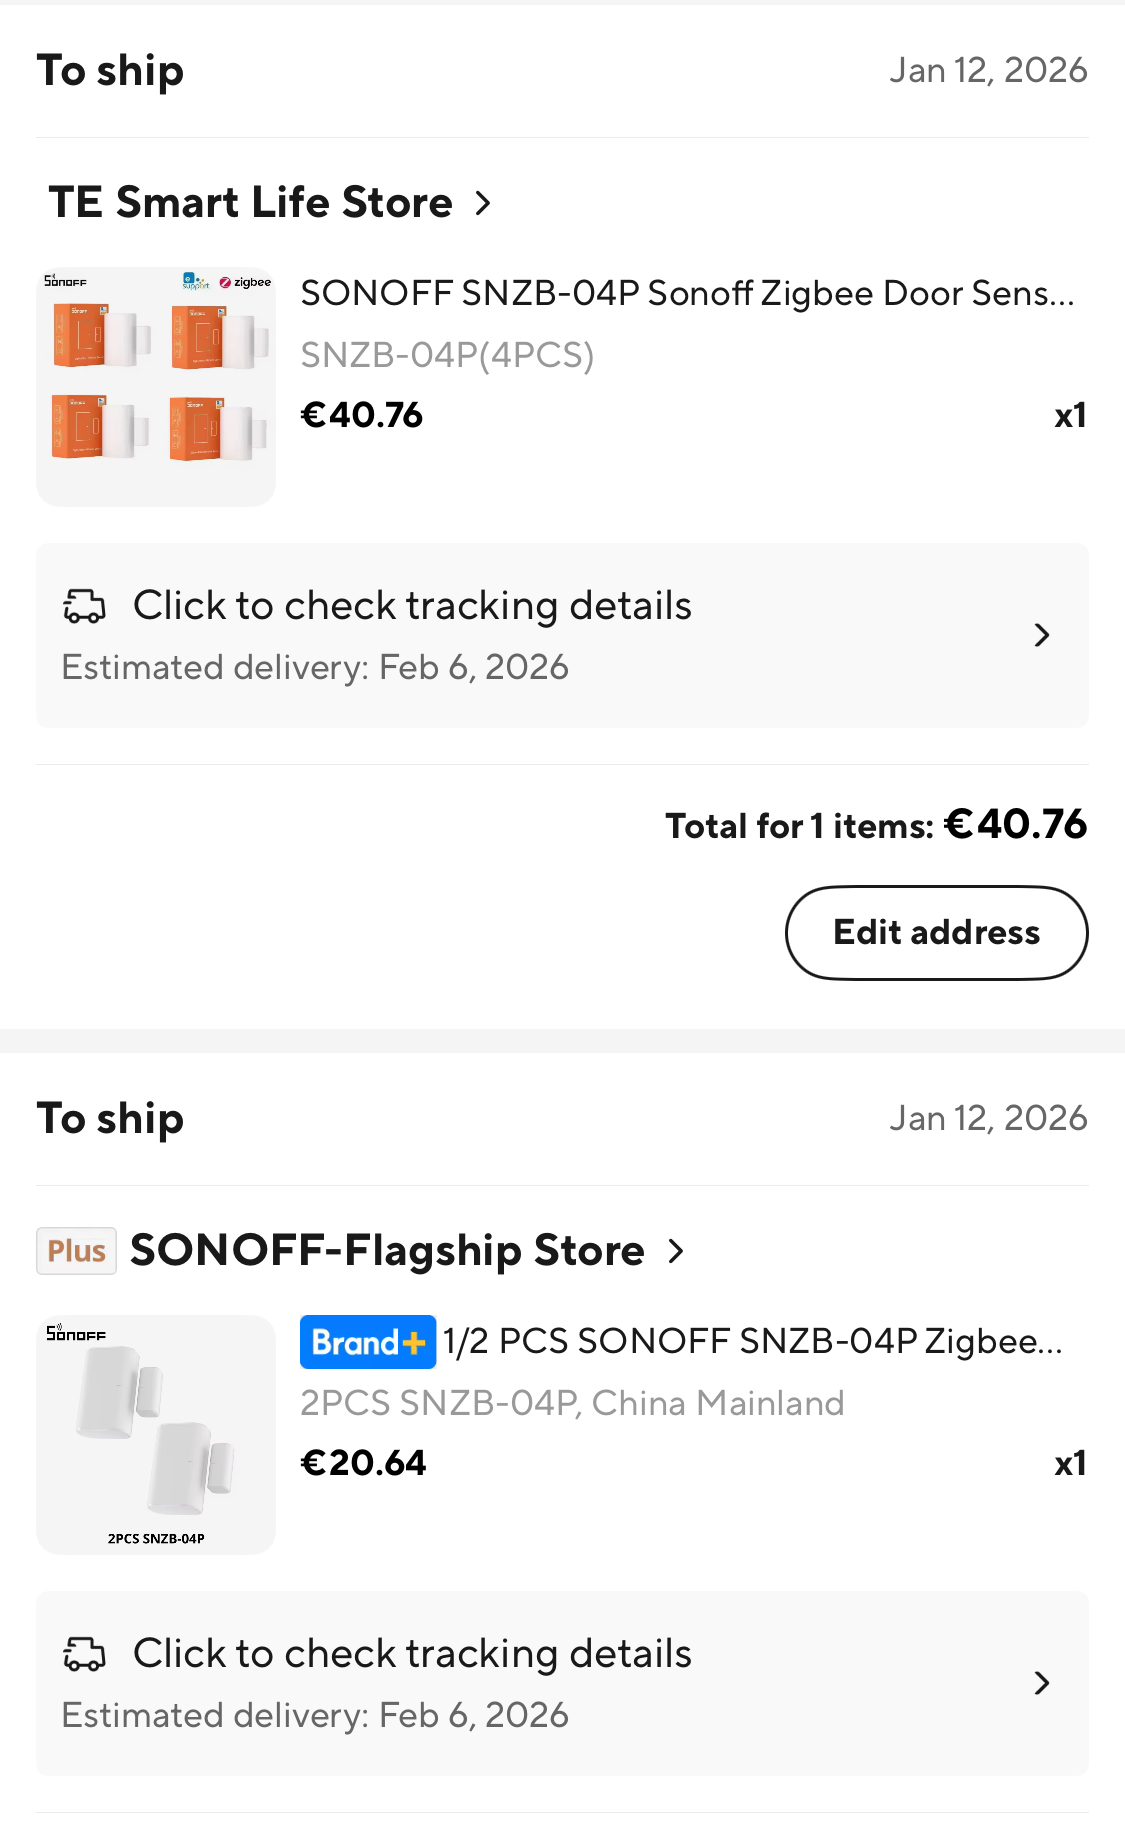Screen dimensions: 1125x1823
Task: Click delivery truck icon in second order
Action: point(84,1654)
